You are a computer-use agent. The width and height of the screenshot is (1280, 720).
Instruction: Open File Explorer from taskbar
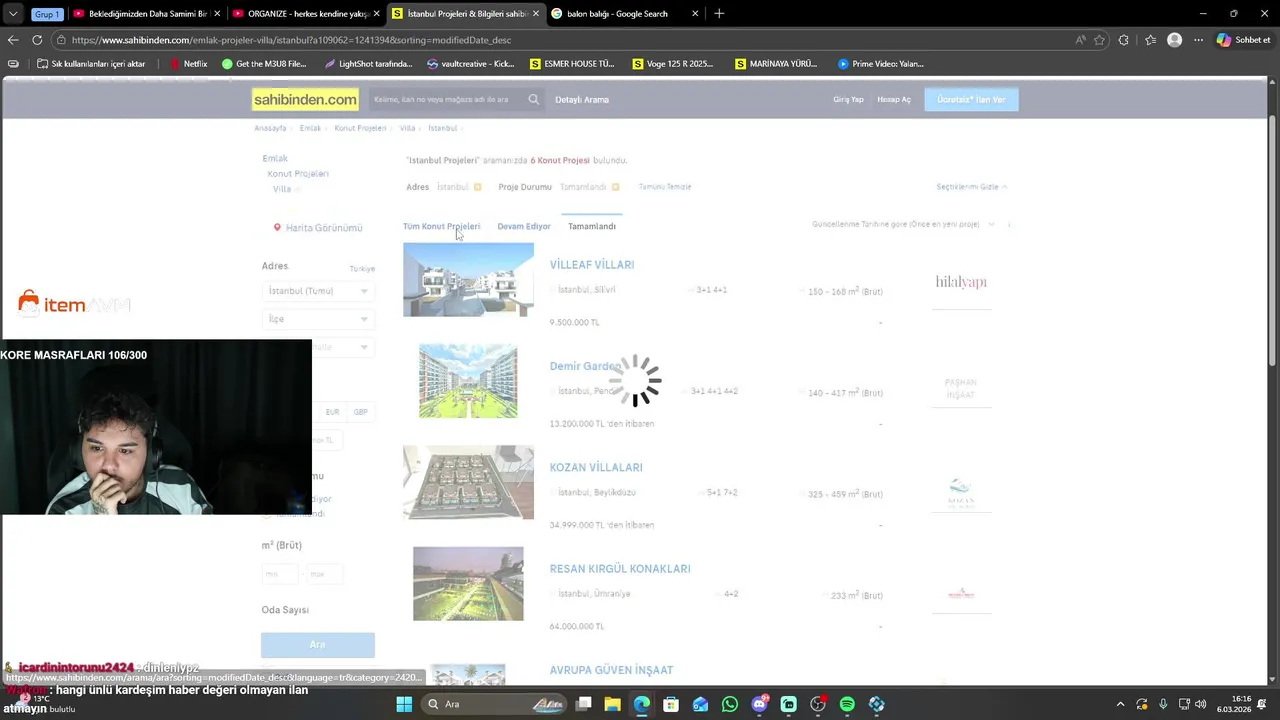(612, 704)
